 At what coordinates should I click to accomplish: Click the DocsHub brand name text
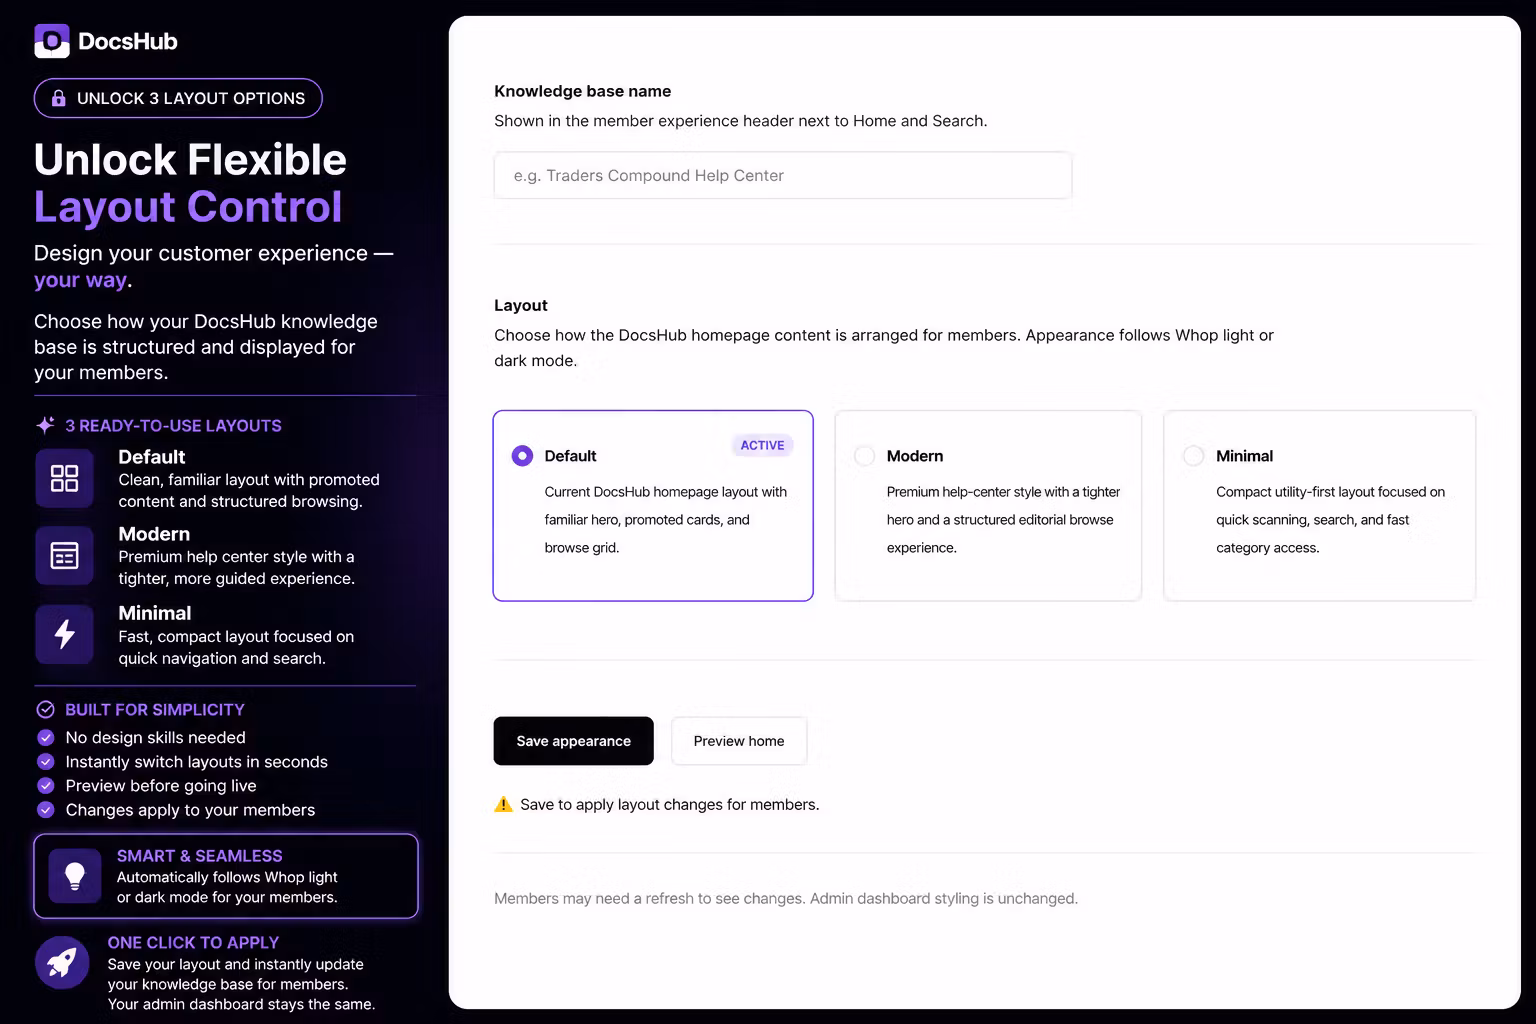tap(128, 41)
